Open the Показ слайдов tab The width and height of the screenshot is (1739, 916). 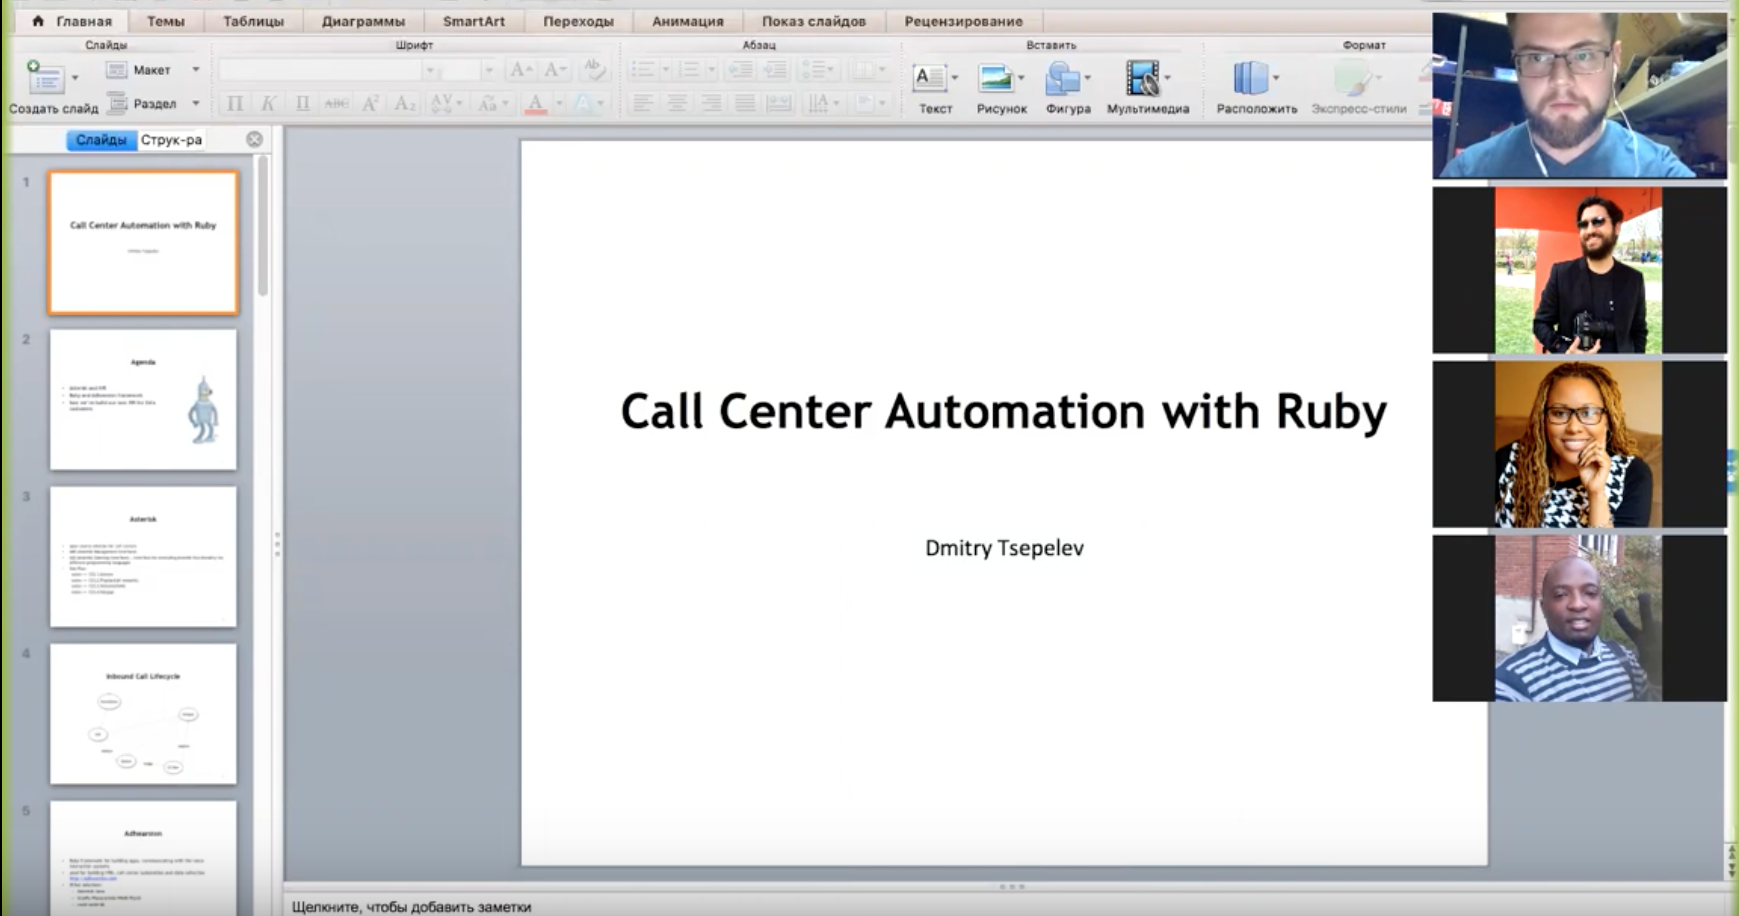click(x=814, y=21)
